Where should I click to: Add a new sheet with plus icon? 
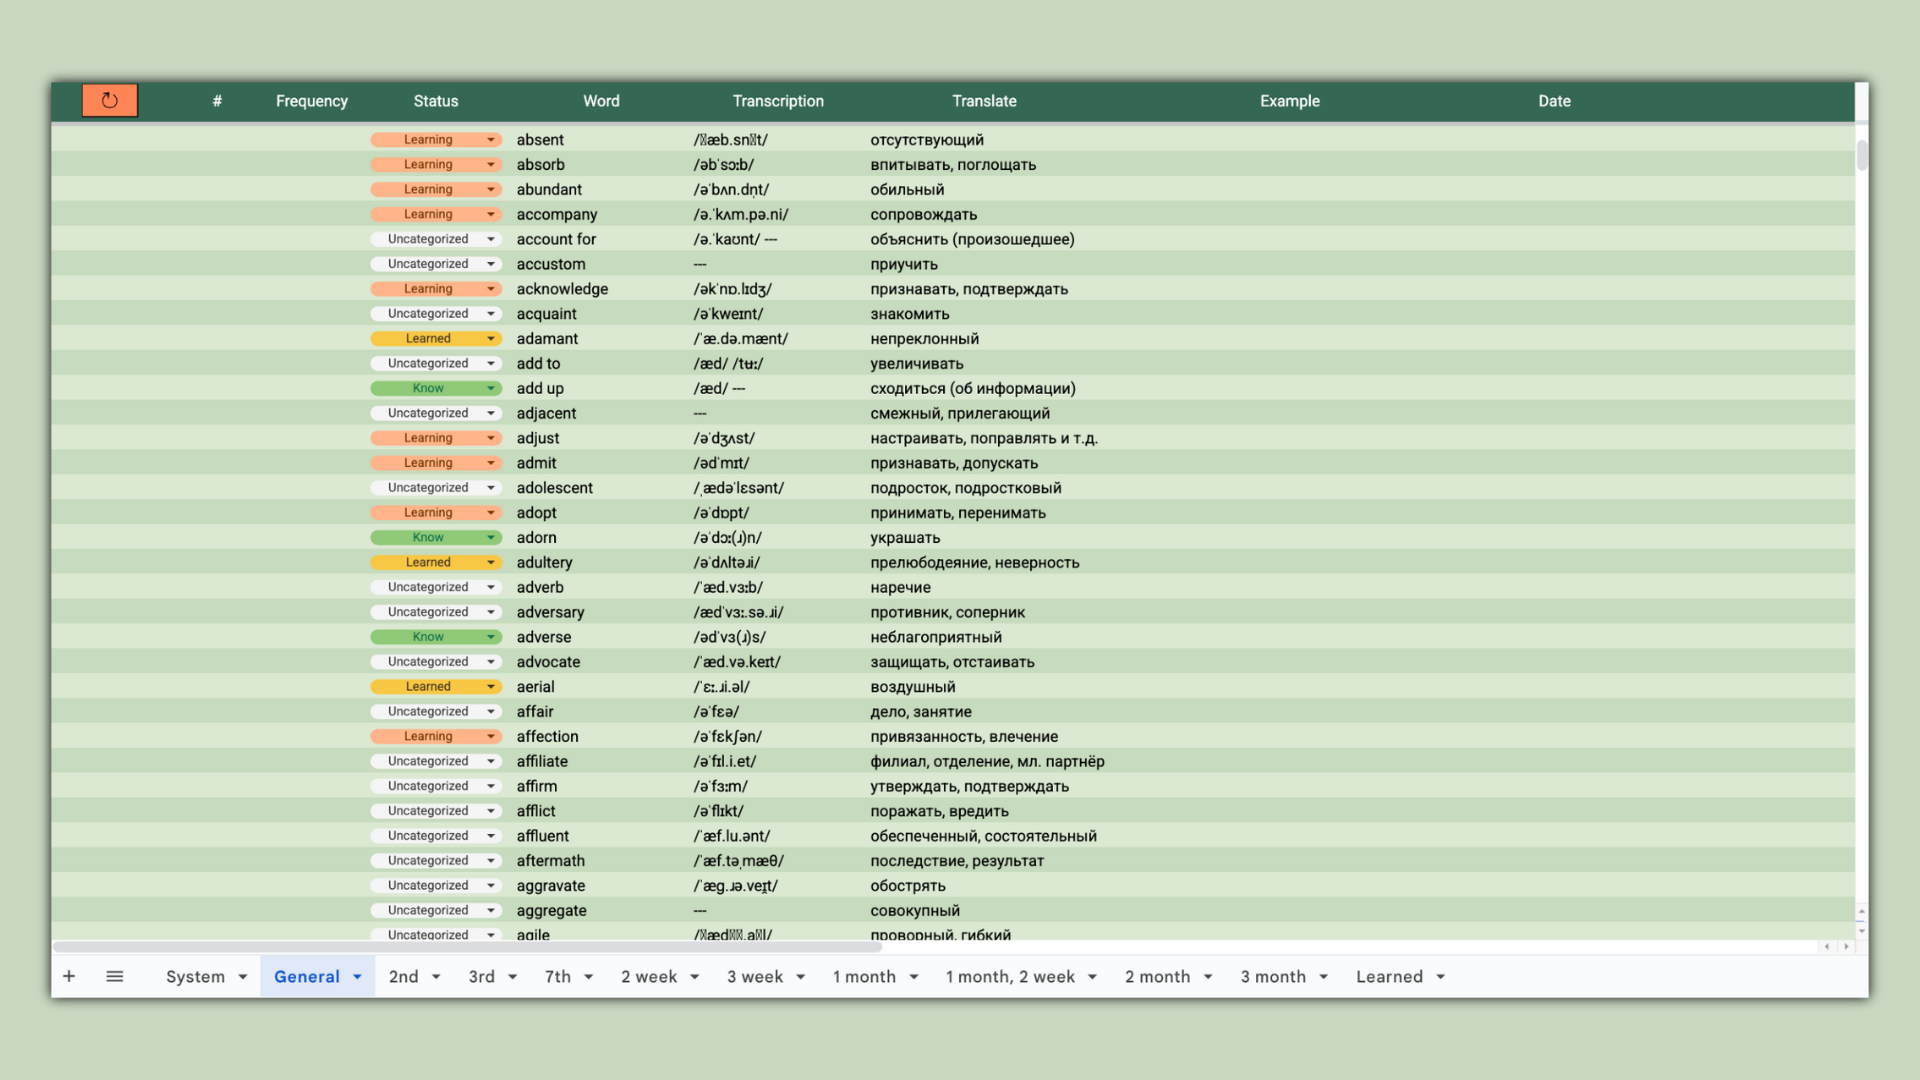coord(69,976)
